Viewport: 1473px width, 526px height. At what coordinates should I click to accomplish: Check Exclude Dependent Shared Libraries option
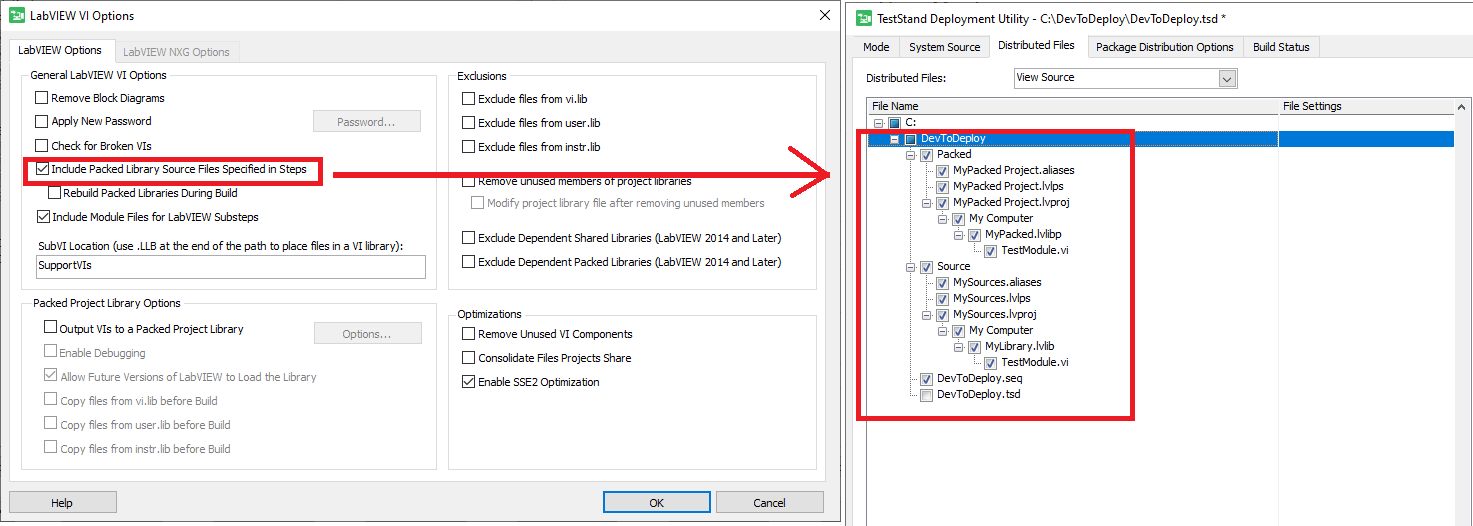coord(468,238)
